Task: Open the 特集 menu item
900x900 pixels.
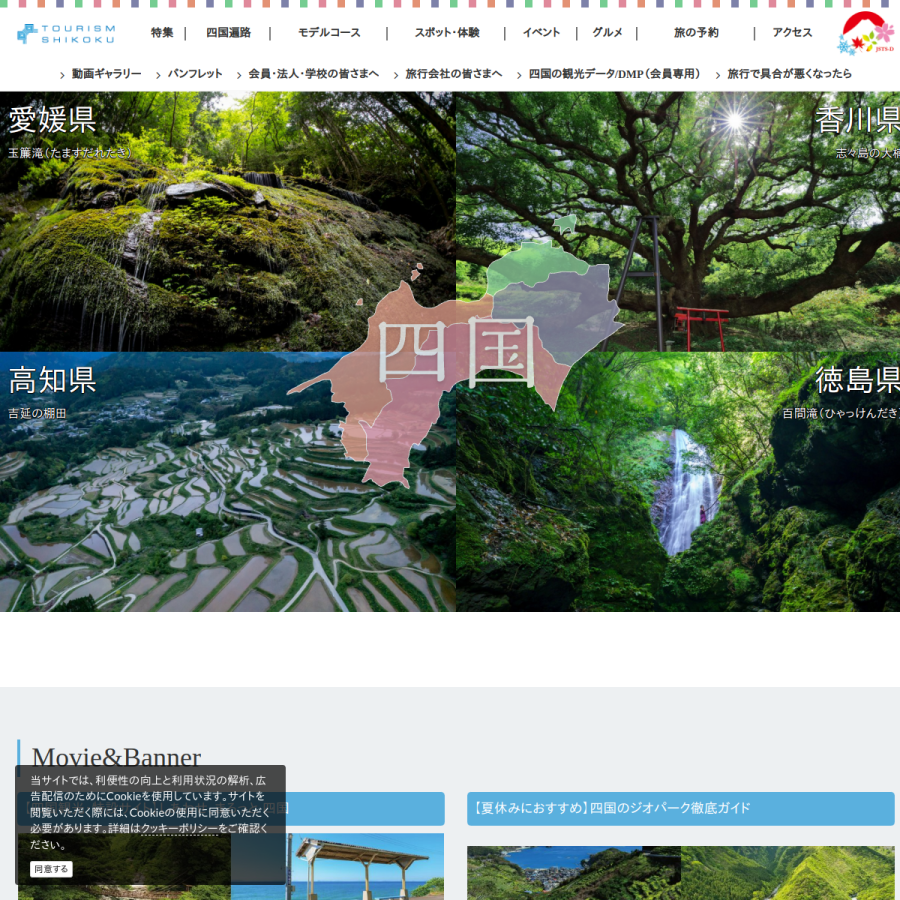Action: pos(162,33)
